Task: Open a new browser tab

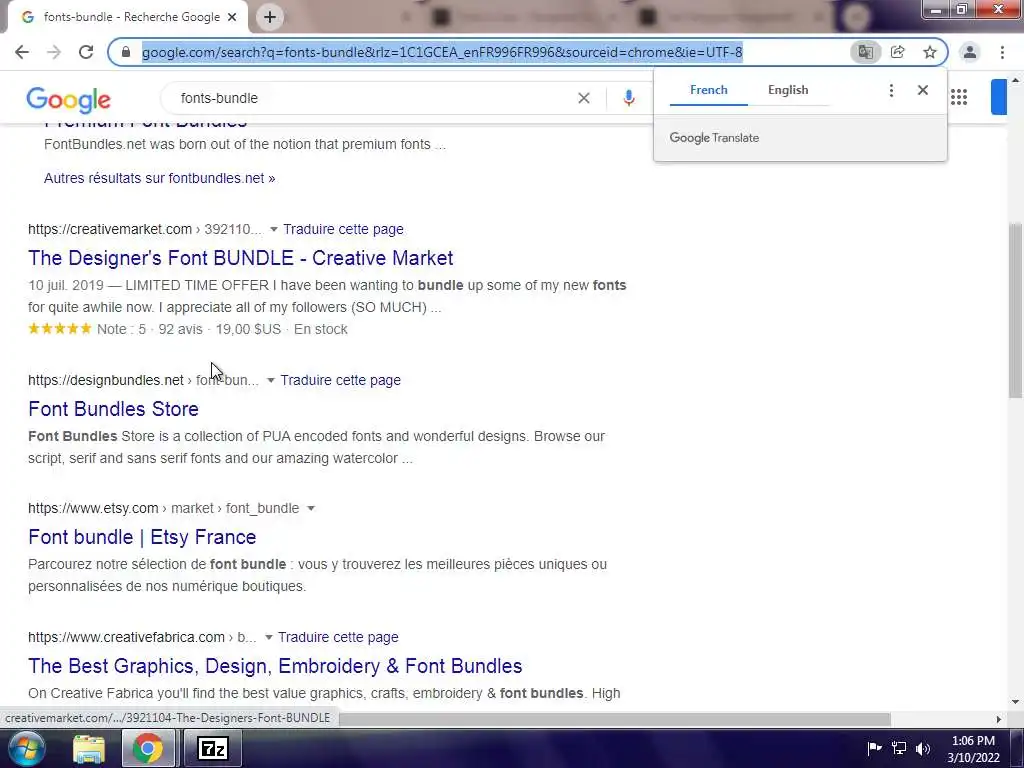Action: (x=270, y=17)
